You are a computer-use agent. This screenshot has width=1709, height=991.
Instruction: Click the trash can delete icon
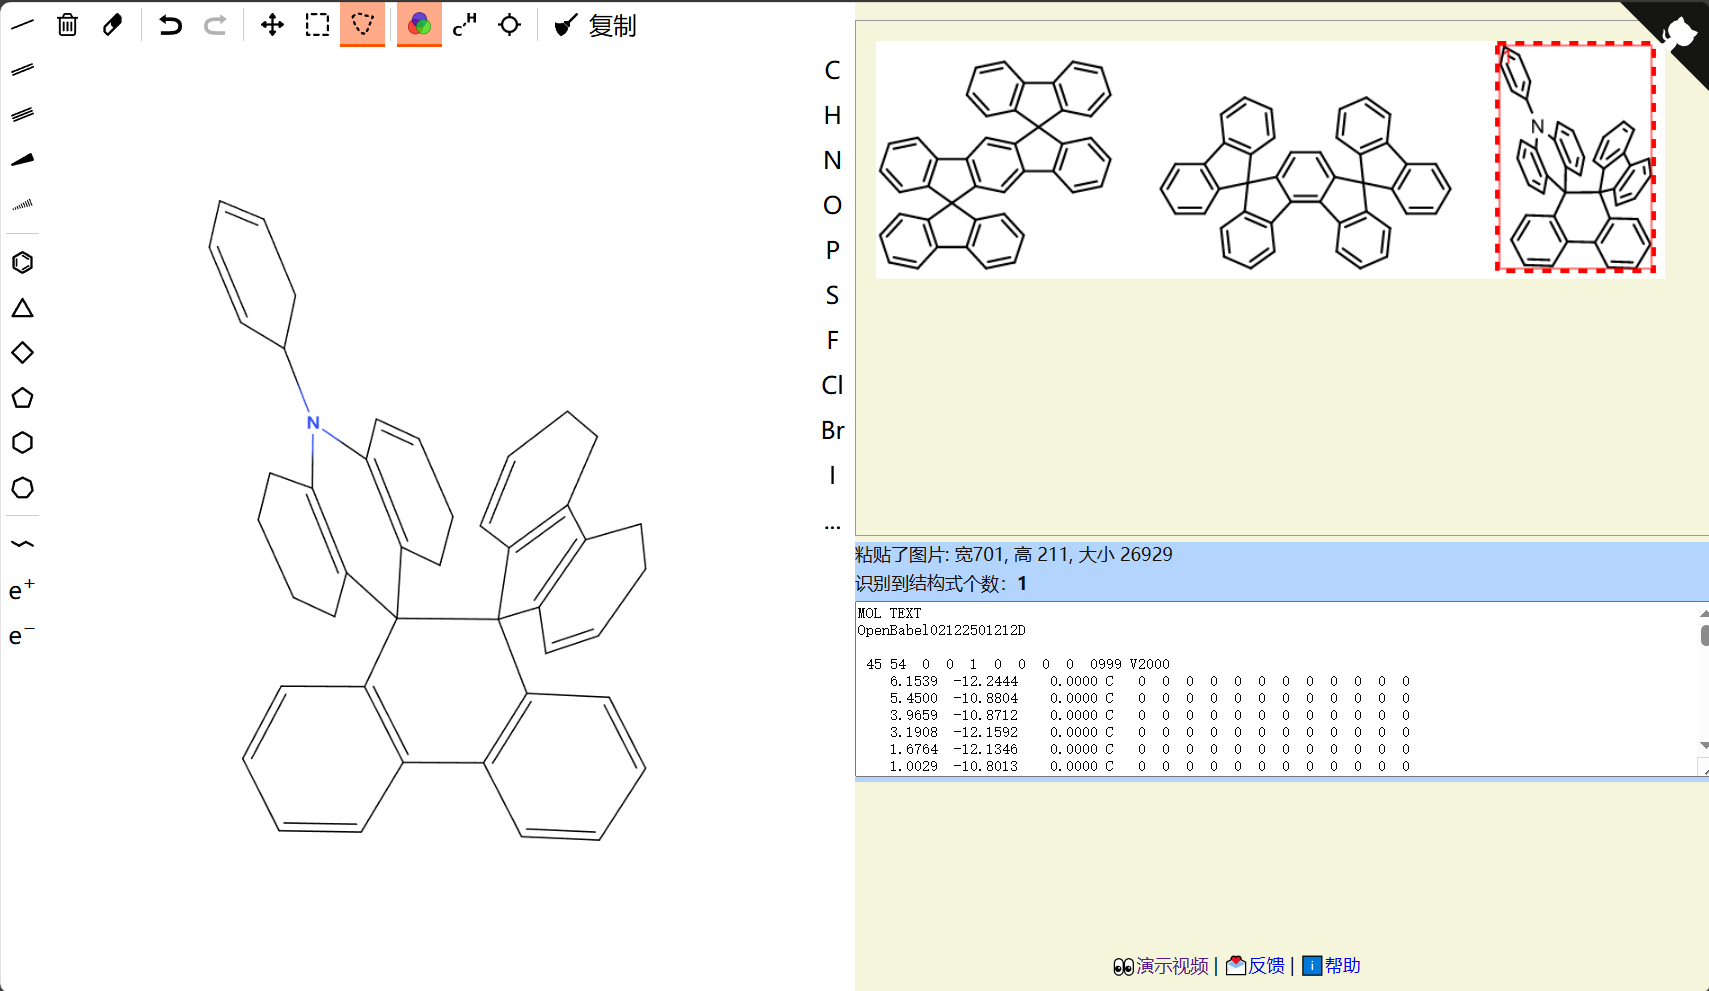point(67,25)
